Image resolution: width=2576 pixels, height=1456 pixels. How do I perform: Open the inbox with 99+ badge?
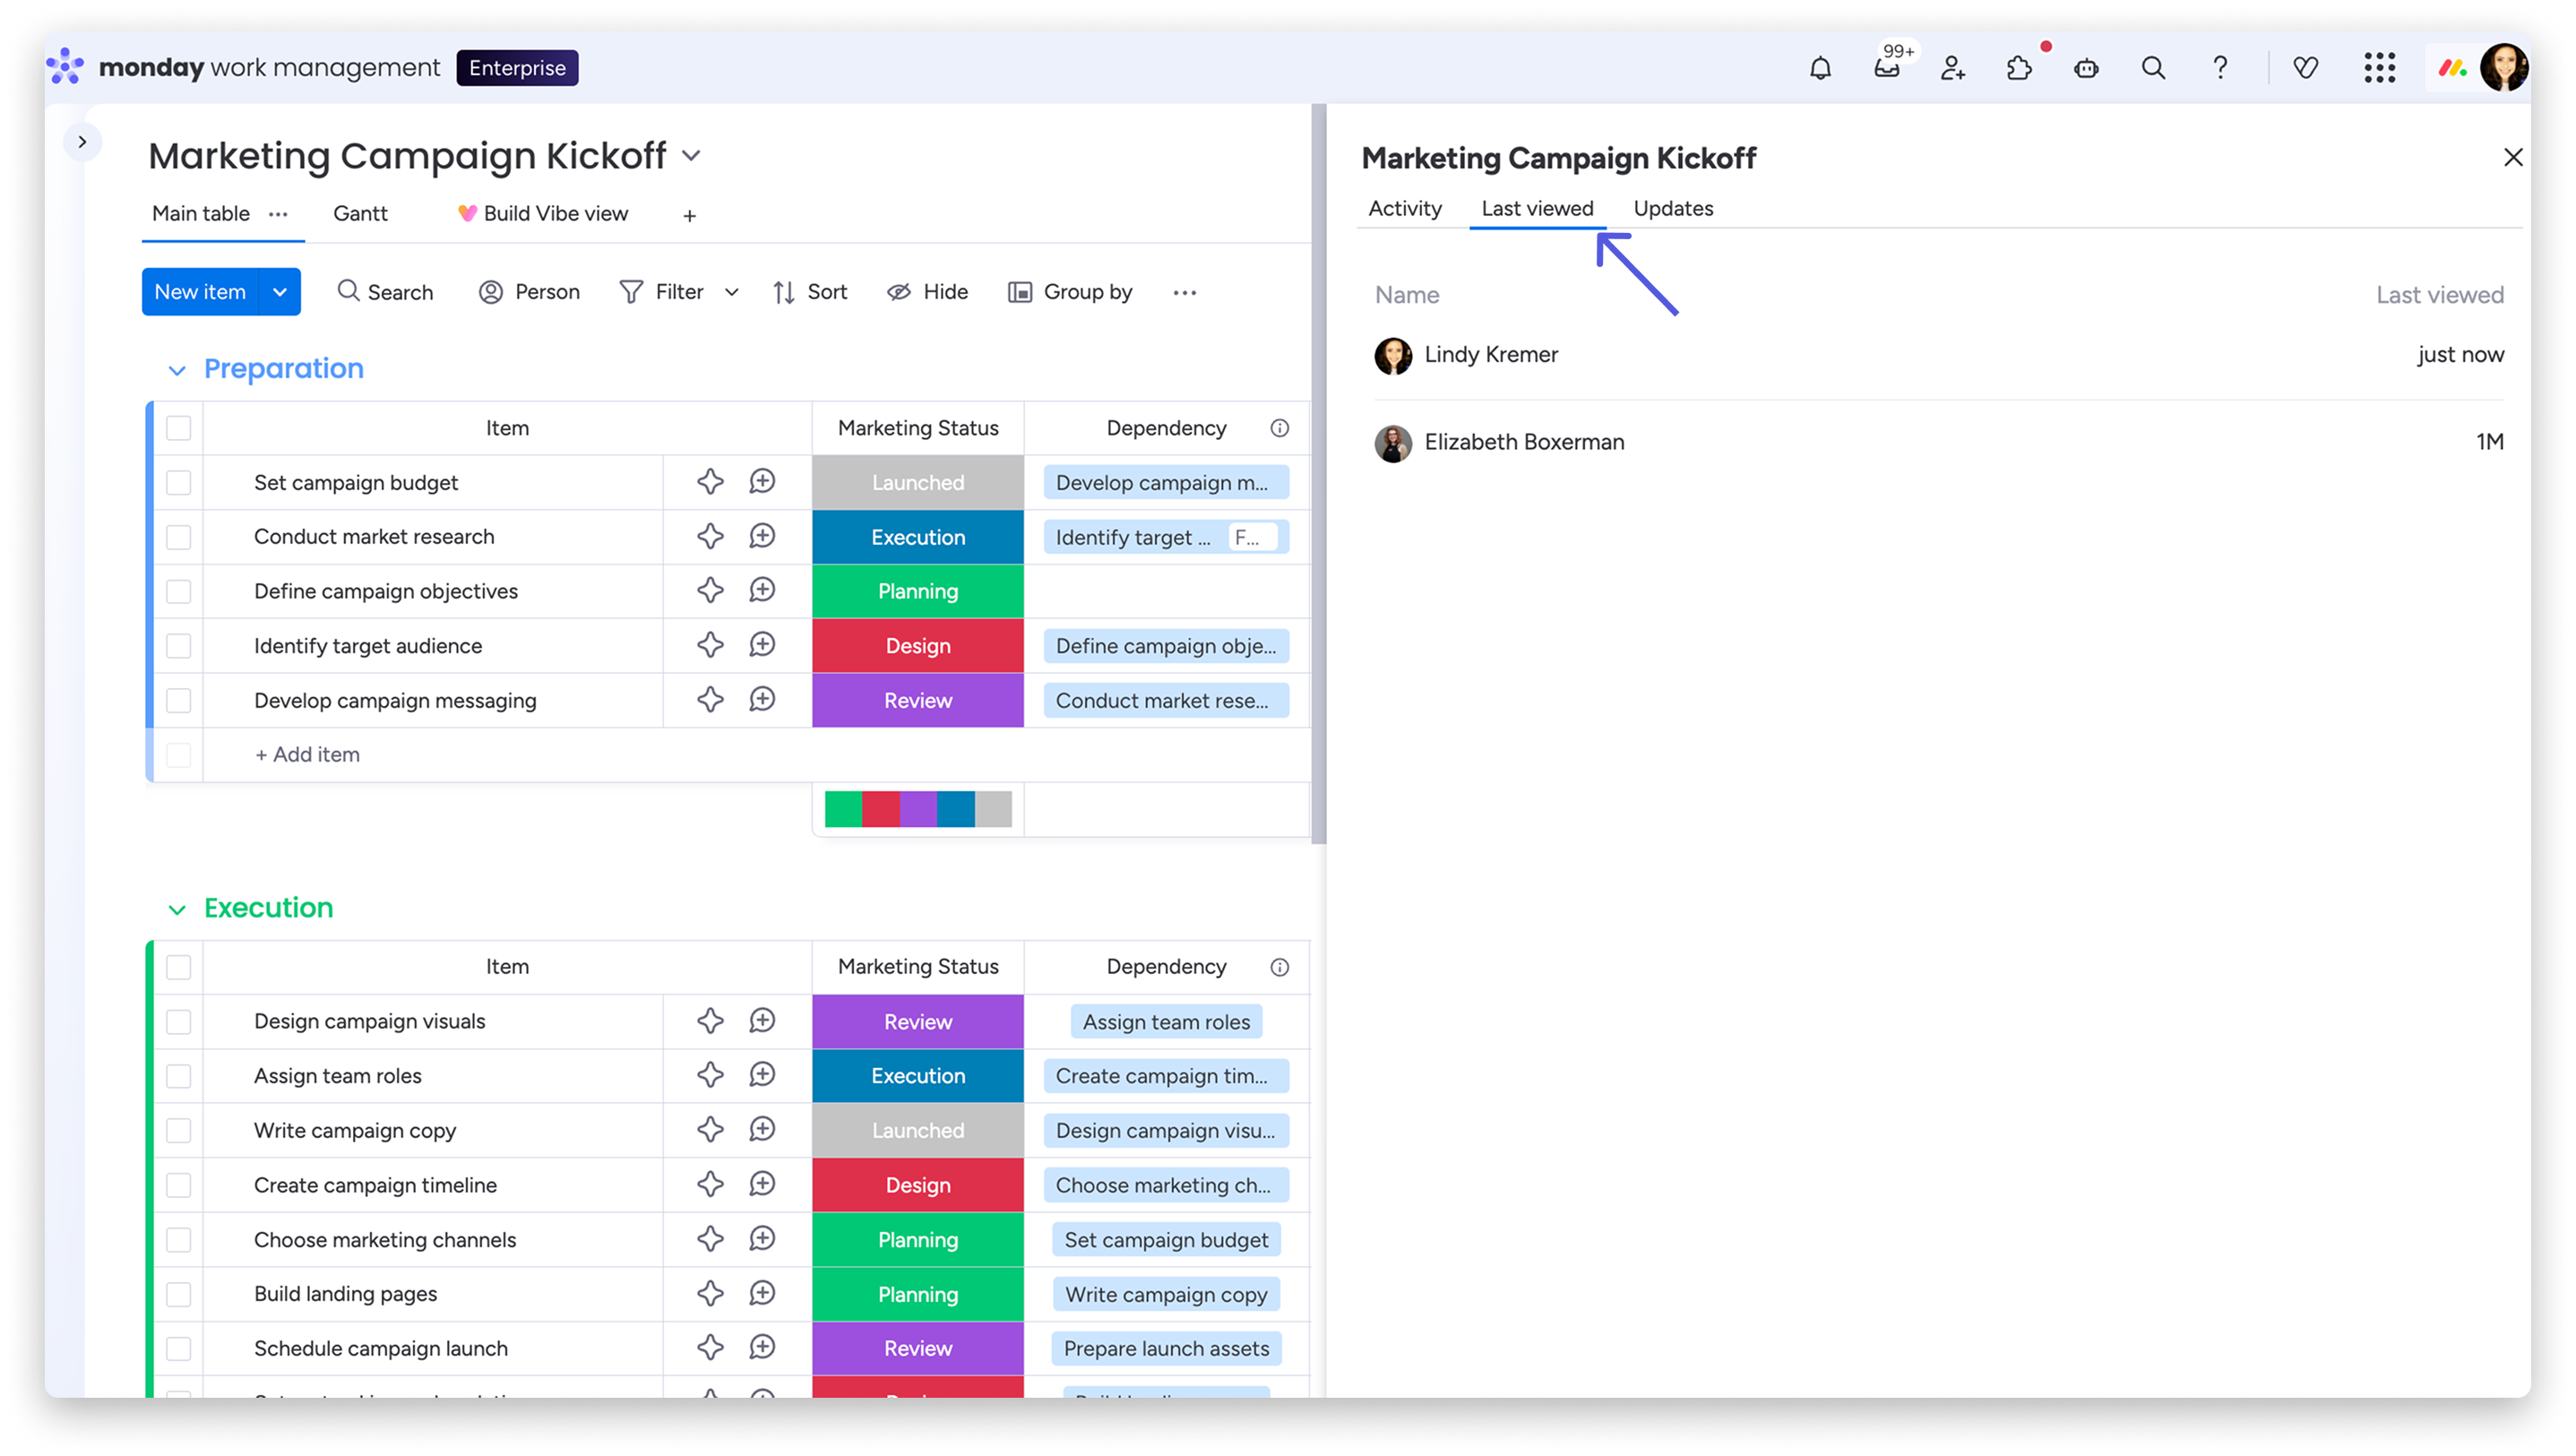[1887, 68]
